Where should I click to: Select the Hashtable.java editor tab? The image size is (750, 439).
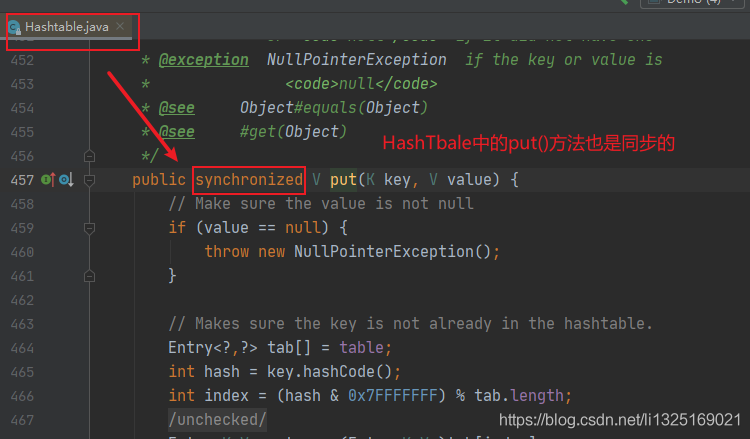(66, 27)
